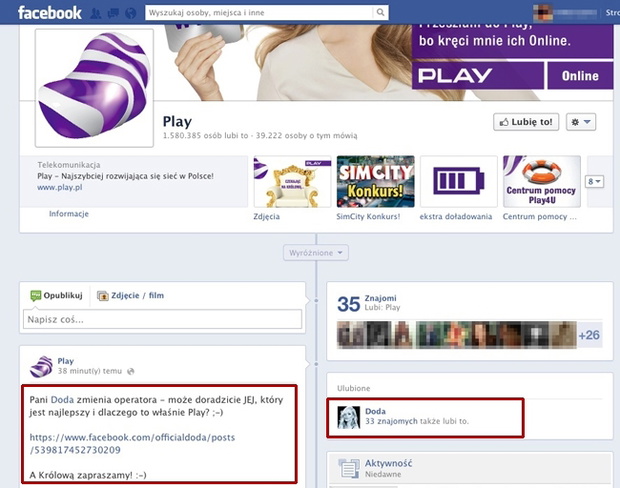This screenshot has height=488, width=620.
Task: Open the Centrum pomocy Play4U thumbnail
Action: (x=542, y=182)
